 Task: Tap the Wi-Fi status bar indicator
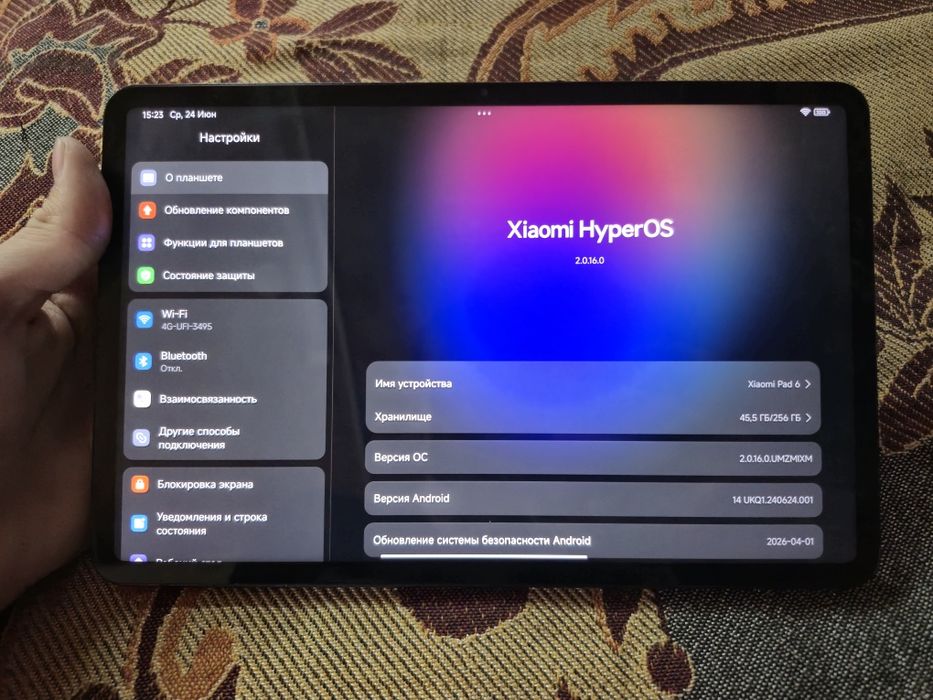(805, 112)
